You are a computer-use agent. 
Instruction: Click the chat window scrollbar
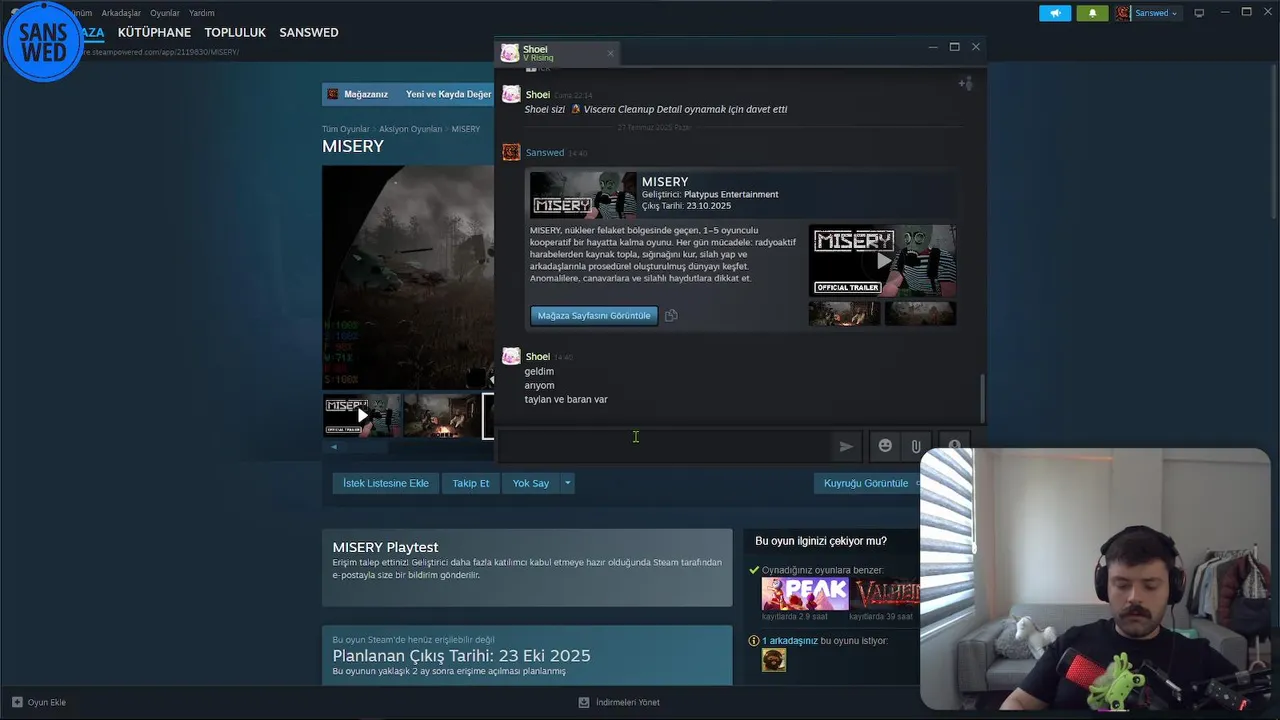(982, 398)
